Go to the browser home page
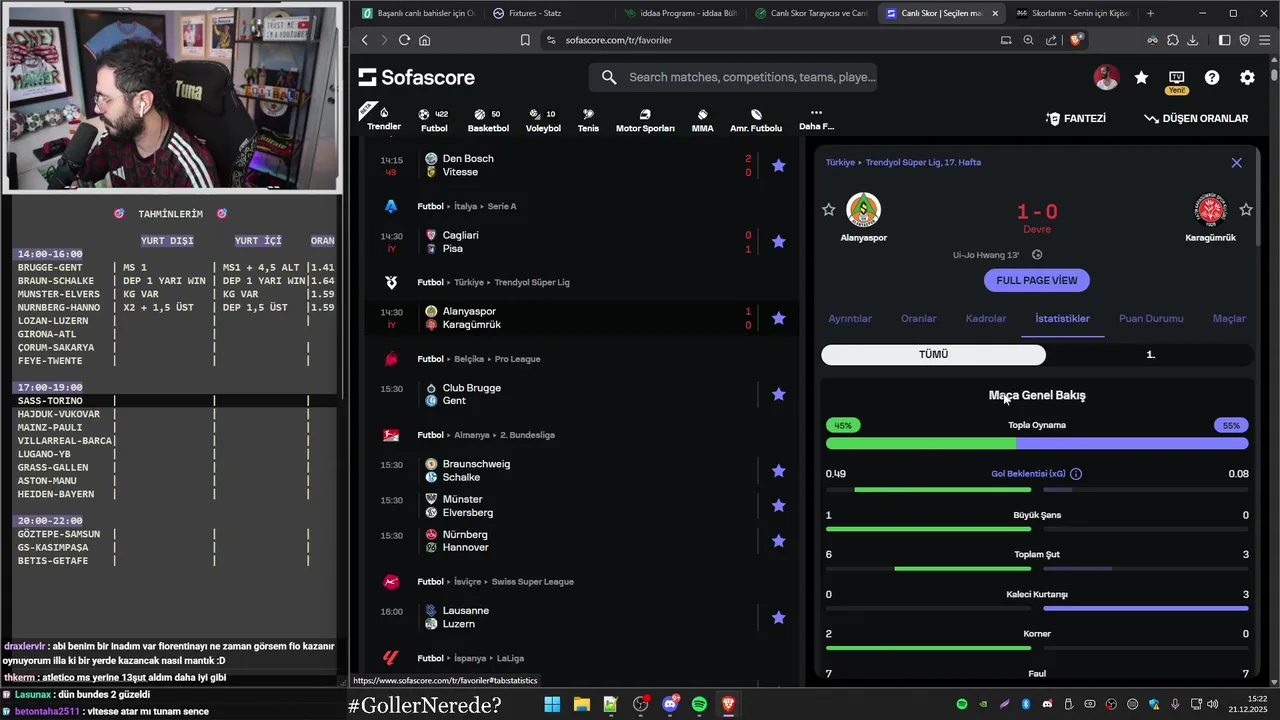The image size is (1280, 720). click(x=424, y=40)
